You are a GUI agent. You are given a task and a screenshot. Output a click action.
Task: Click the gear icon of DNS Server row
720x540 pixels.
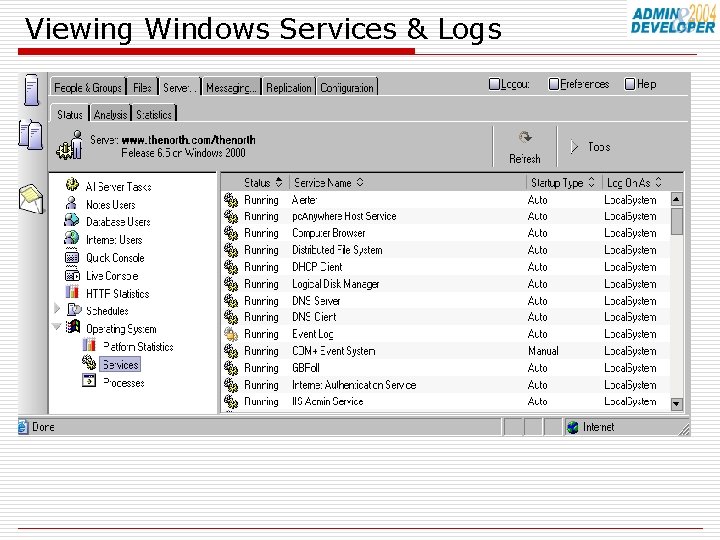pos(231,301)
